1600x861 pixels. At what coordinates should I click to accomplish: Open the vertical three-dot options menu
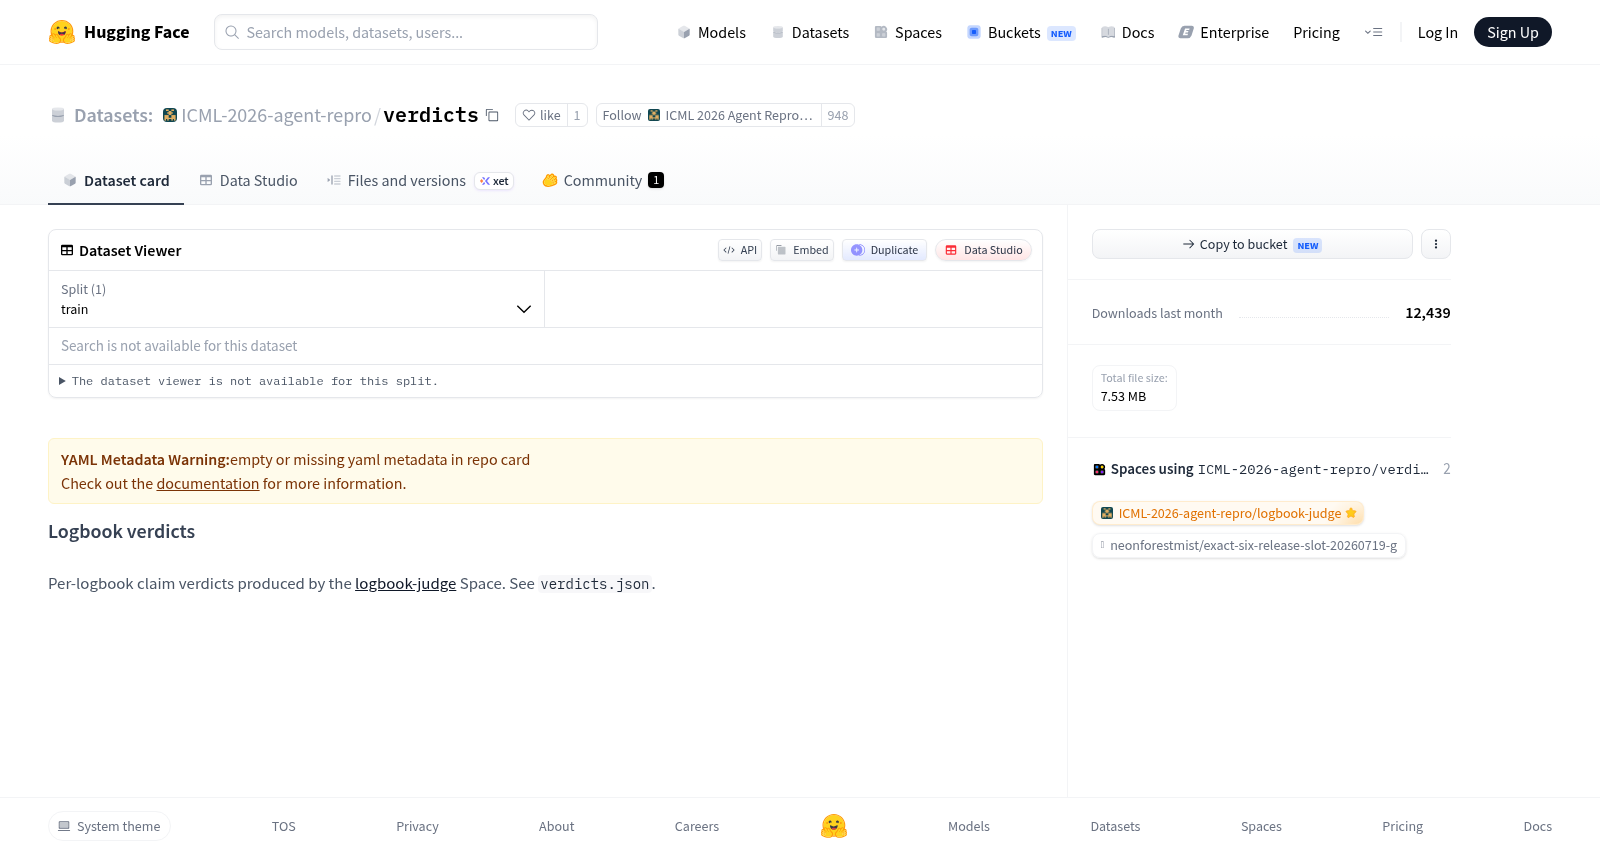point(1435,244)
